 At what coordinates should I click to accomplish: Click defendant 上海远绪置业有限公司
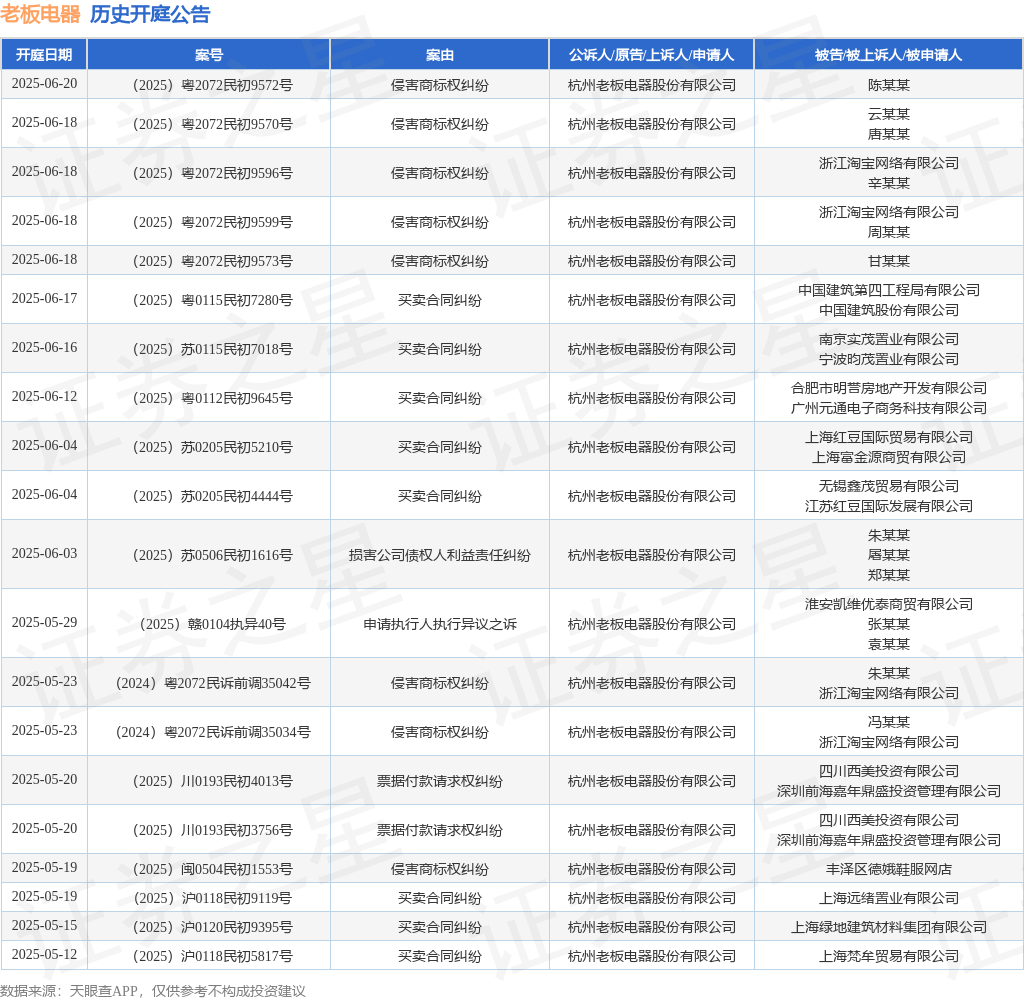click(x=889, y=898)
